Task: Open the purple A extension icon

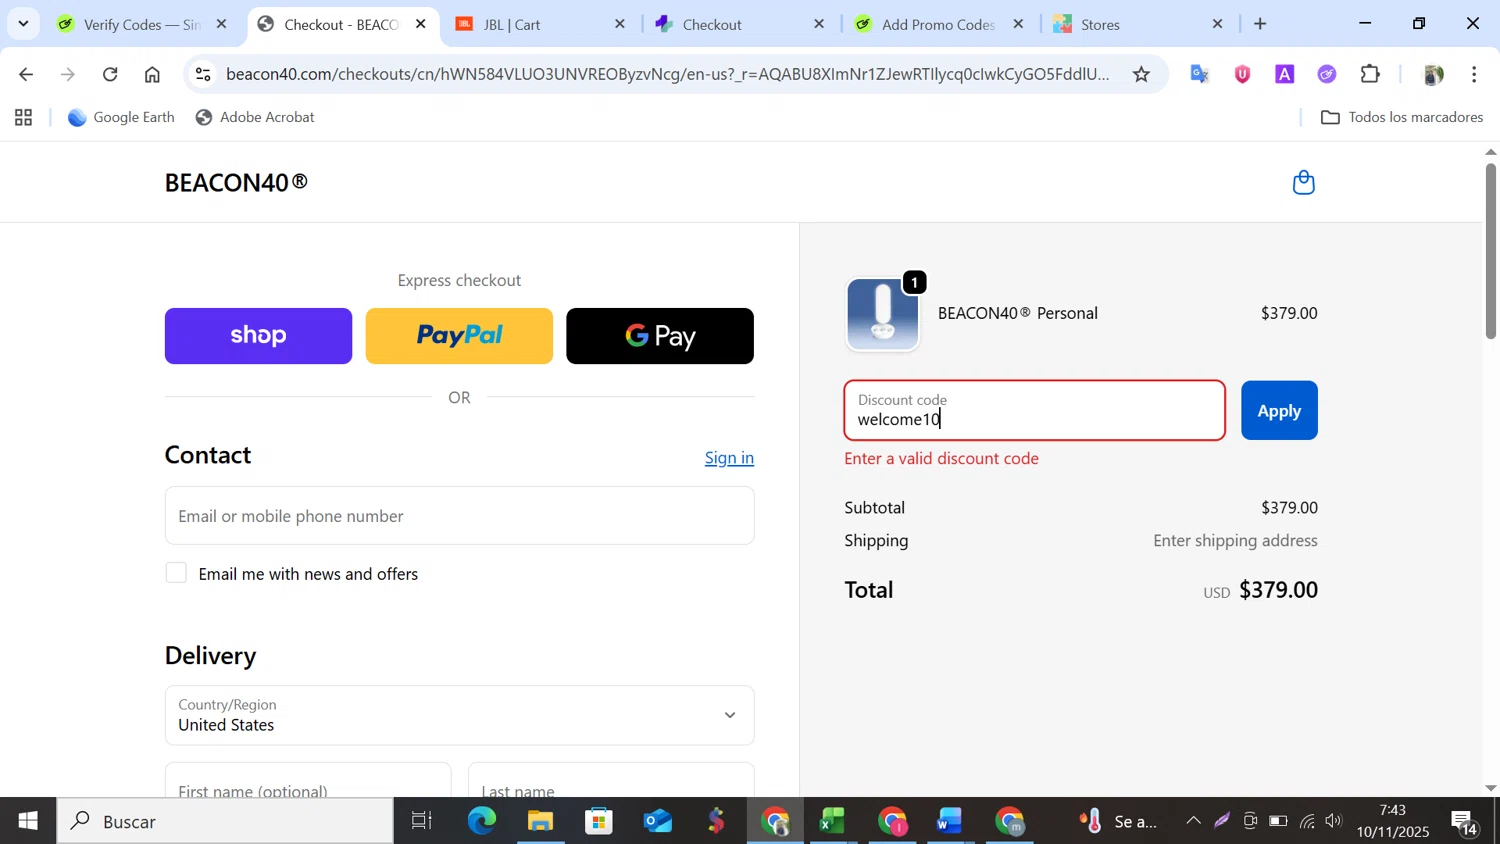Action: coord(1285,74)
